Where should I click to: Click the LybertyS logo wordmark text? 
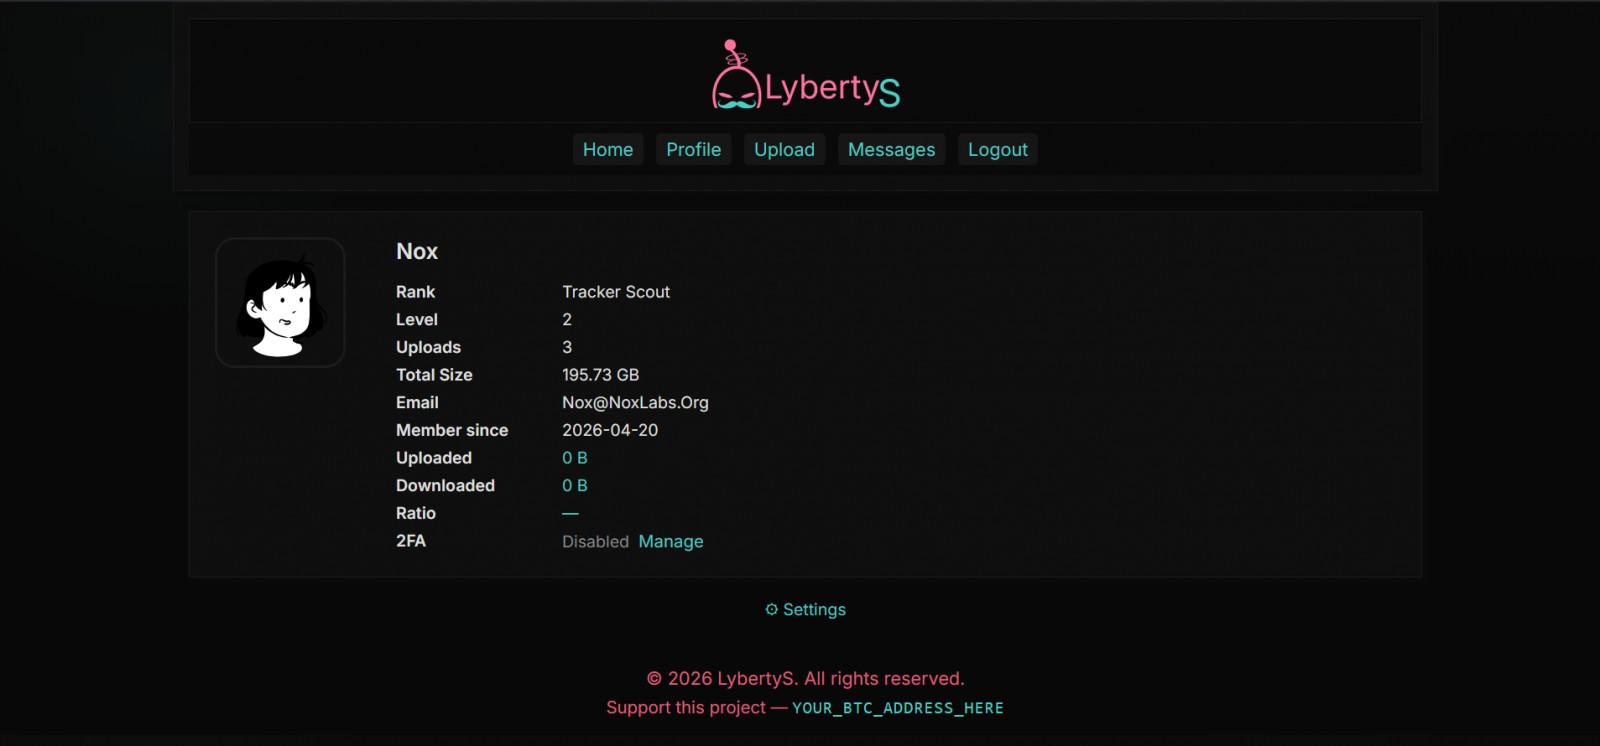832,88
